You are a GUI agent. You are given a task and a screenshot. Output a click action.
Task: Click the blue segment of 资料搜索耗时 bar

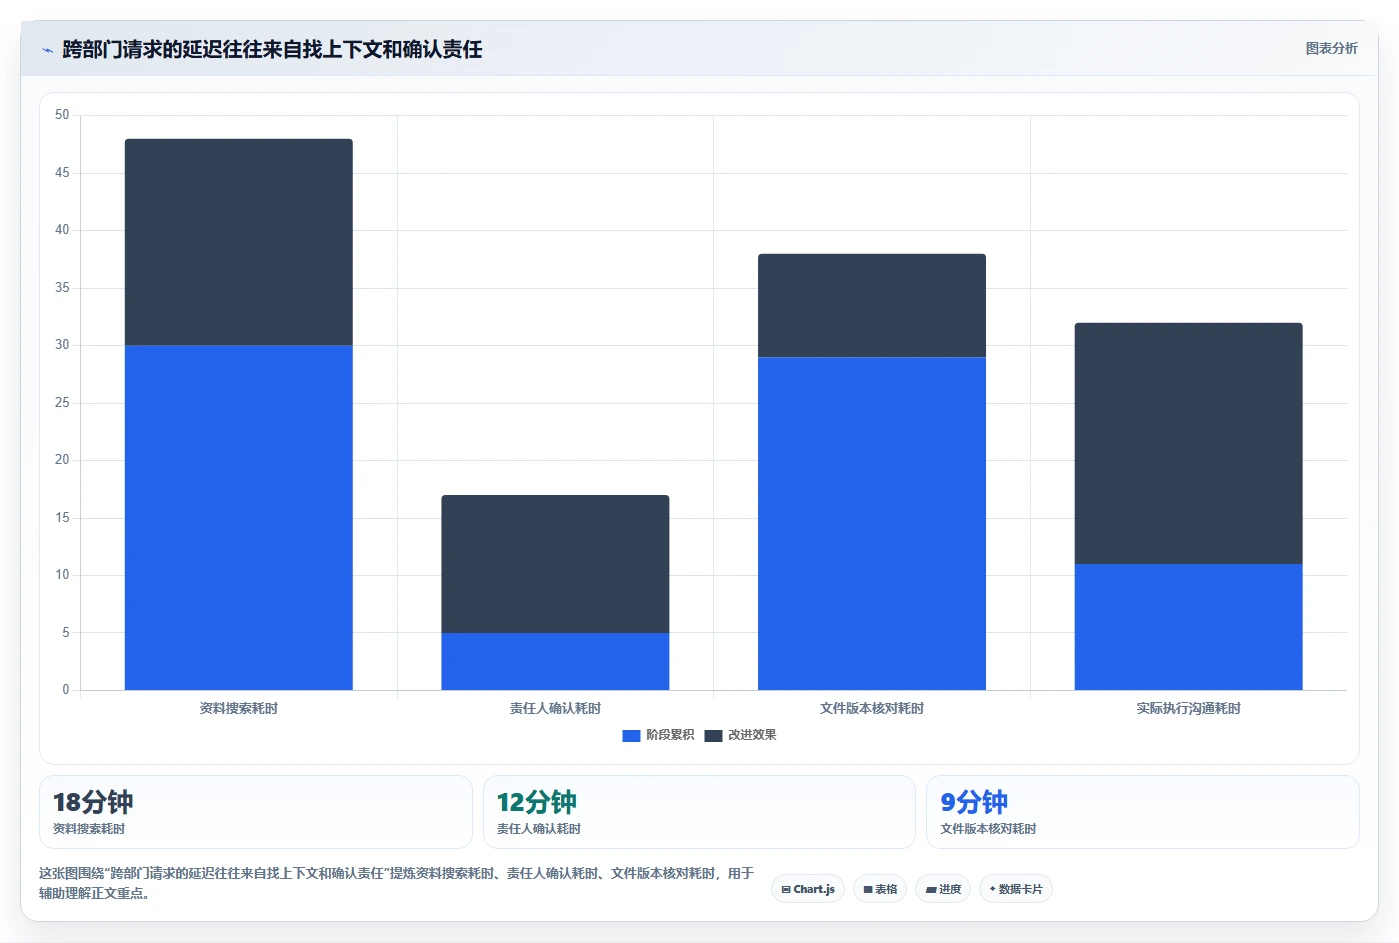coord(239,517)
